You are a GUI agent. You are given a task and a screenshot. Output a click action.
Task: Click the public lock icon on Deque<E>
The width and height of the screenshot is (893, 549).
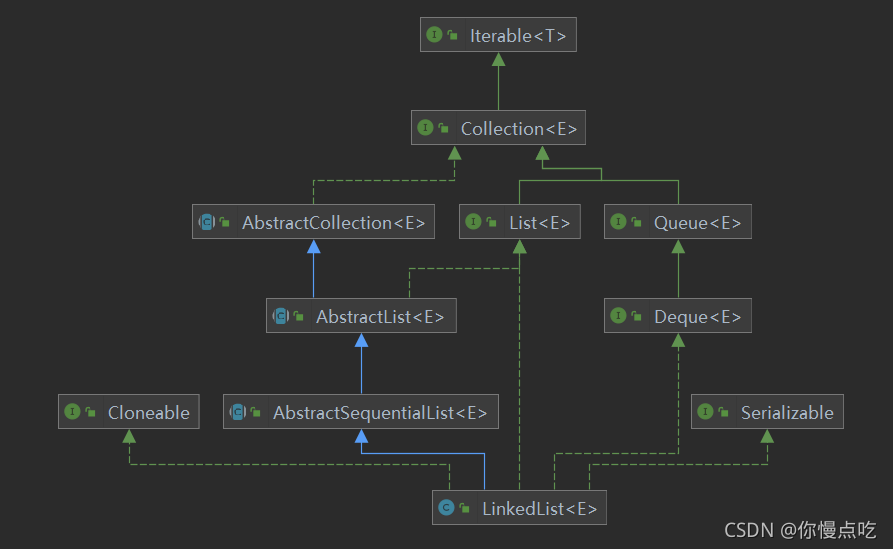click(x=637, y=316)
